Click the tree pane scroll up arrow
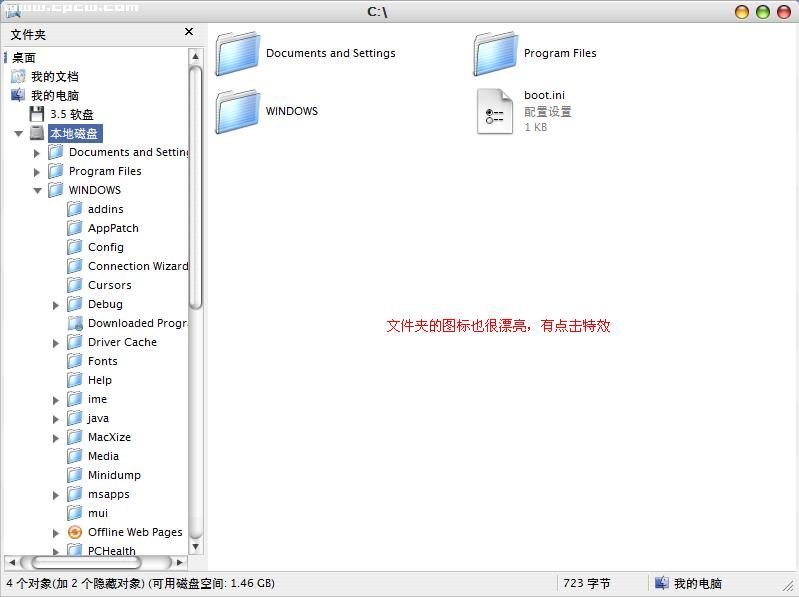Viewport: 799px width, 597px height. tap(195, 56)
